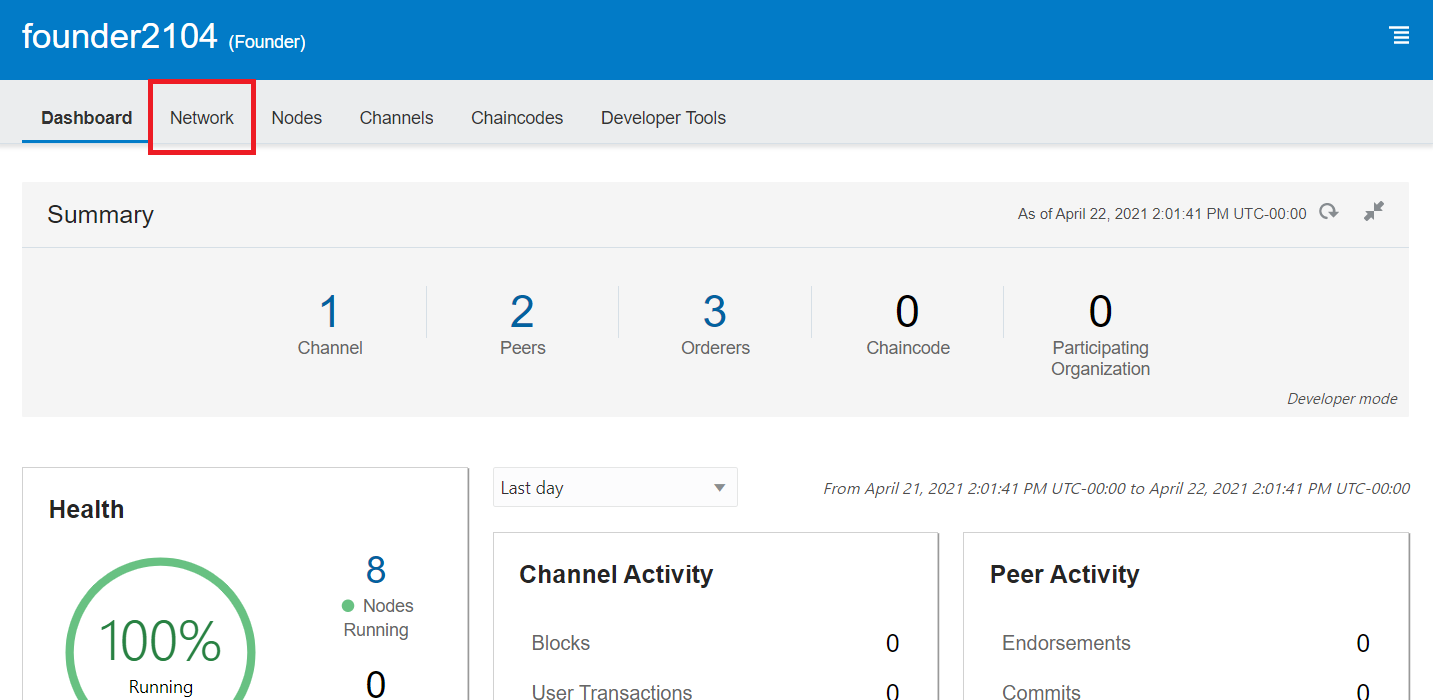Screen dimensions: 1433x700
Task: Open the Dashboard tab
Action: (x=86, y=118)
